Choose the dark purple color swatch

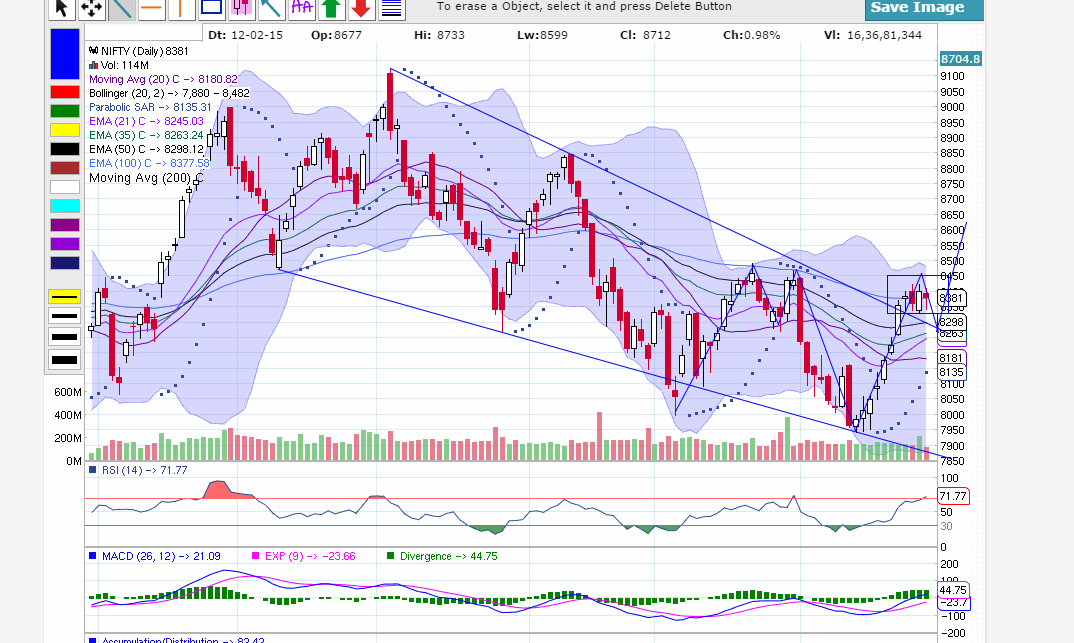[65, 225]
